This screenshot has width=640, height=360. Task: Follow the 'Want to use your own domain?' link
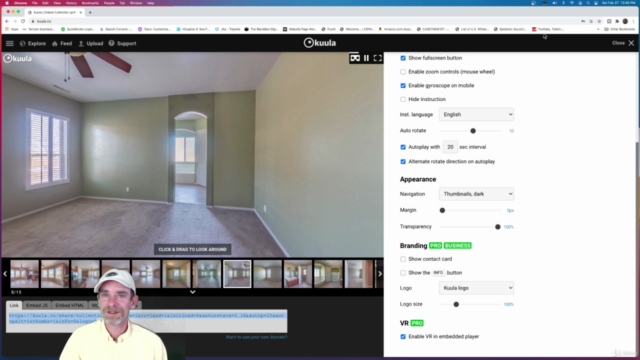pos(256,337)
